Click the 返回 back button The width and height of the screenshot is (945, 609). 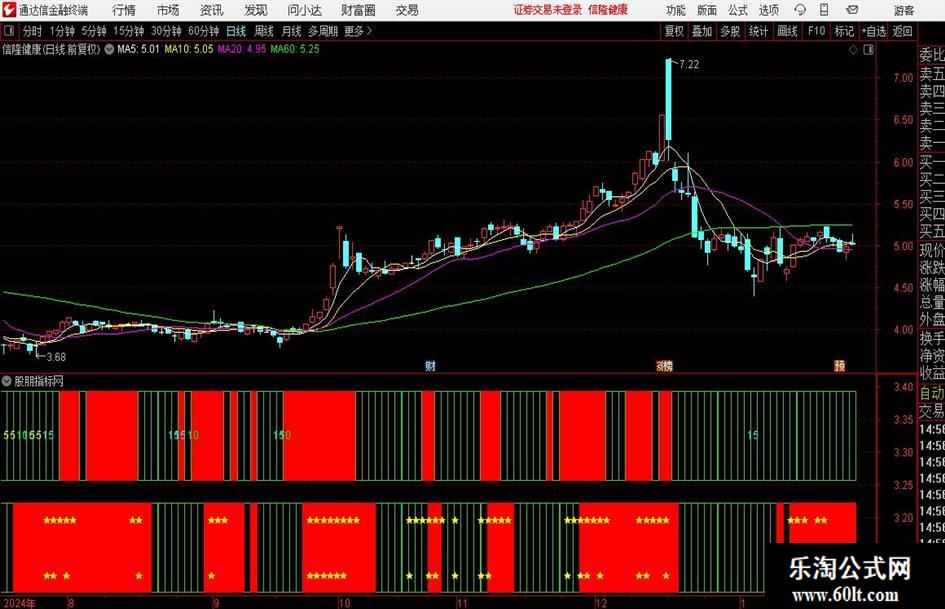pyautogui.click(x=902, y=31)
